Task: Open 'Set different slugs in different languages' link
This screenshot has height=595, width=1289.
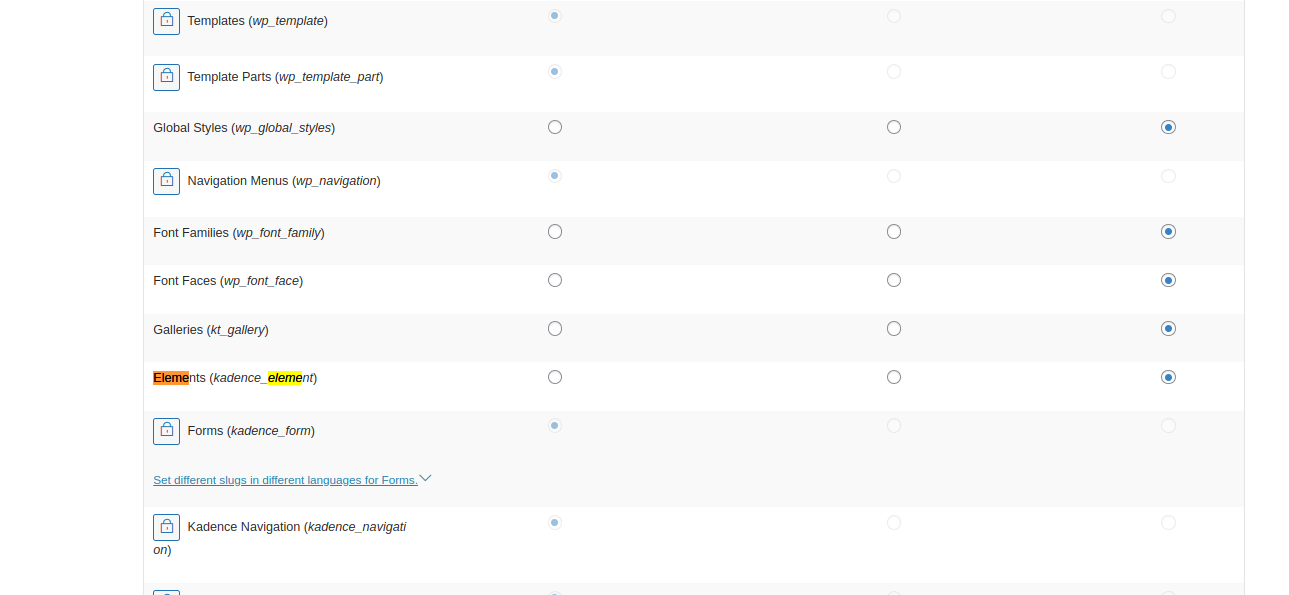Action: pyautogui.click(x=285, y=480)
